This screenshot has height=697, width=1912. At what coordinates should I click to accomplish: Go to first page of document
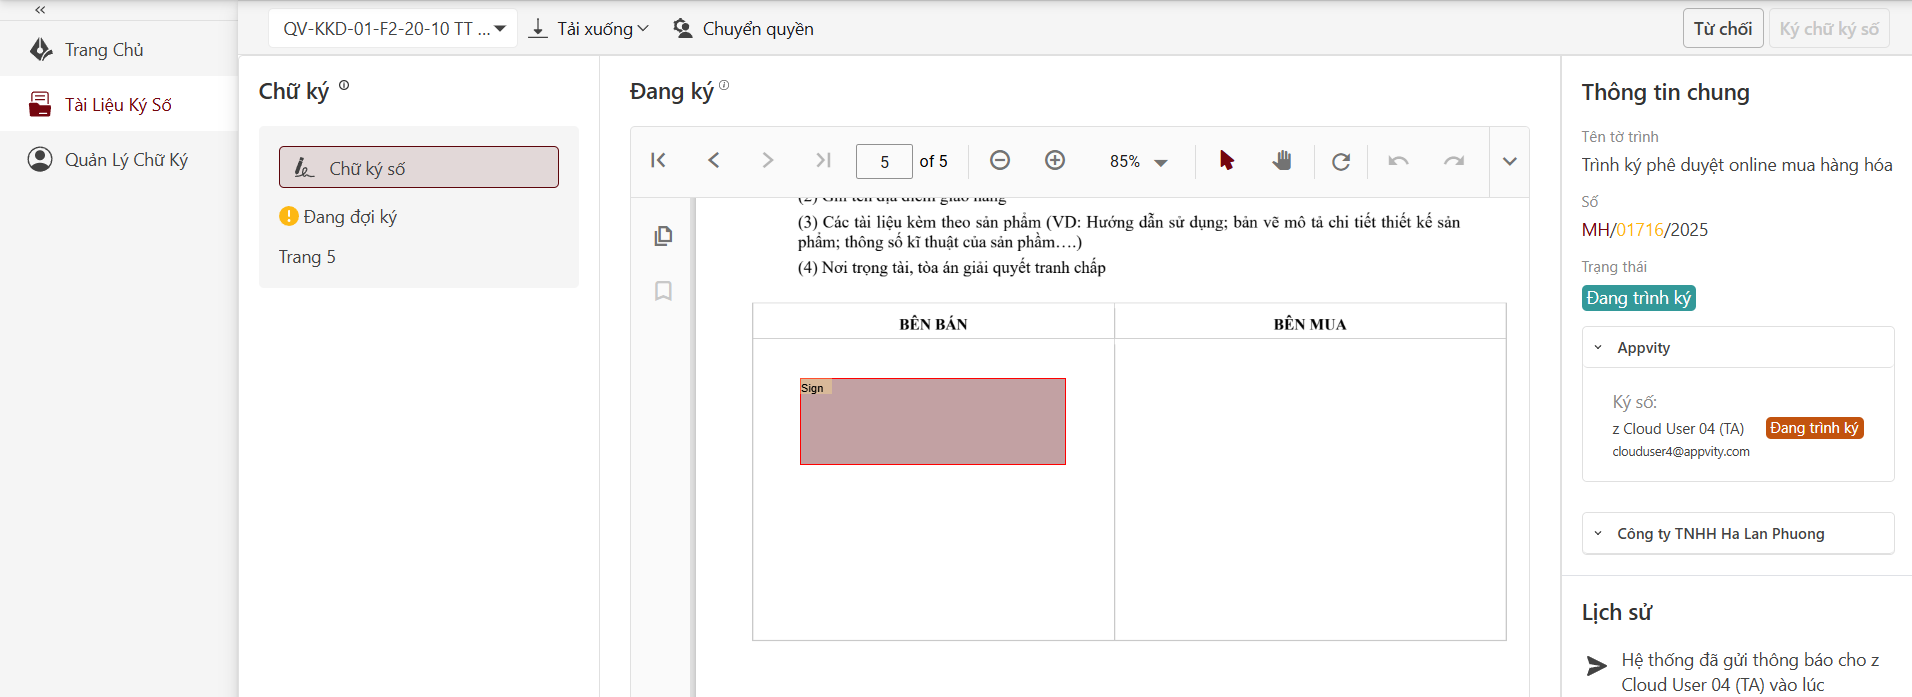tap(658, 160)
